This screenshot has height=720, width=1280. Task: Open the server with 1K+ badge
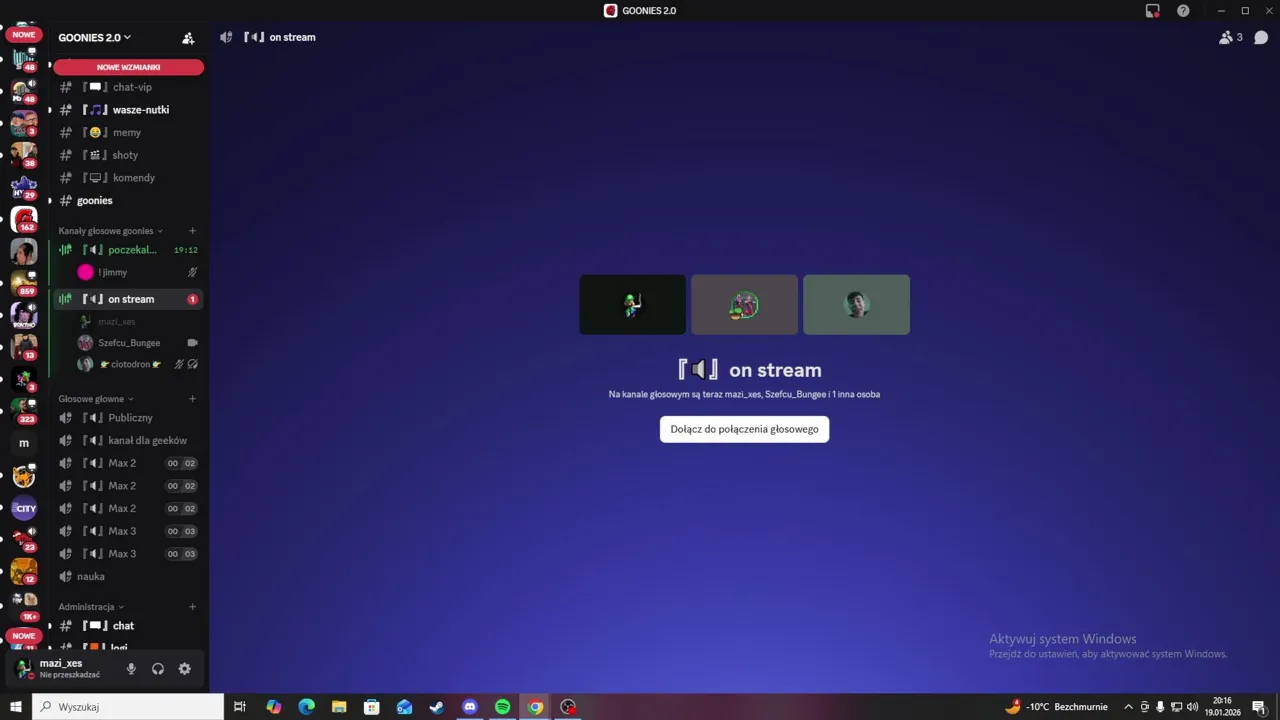[24, 603]
